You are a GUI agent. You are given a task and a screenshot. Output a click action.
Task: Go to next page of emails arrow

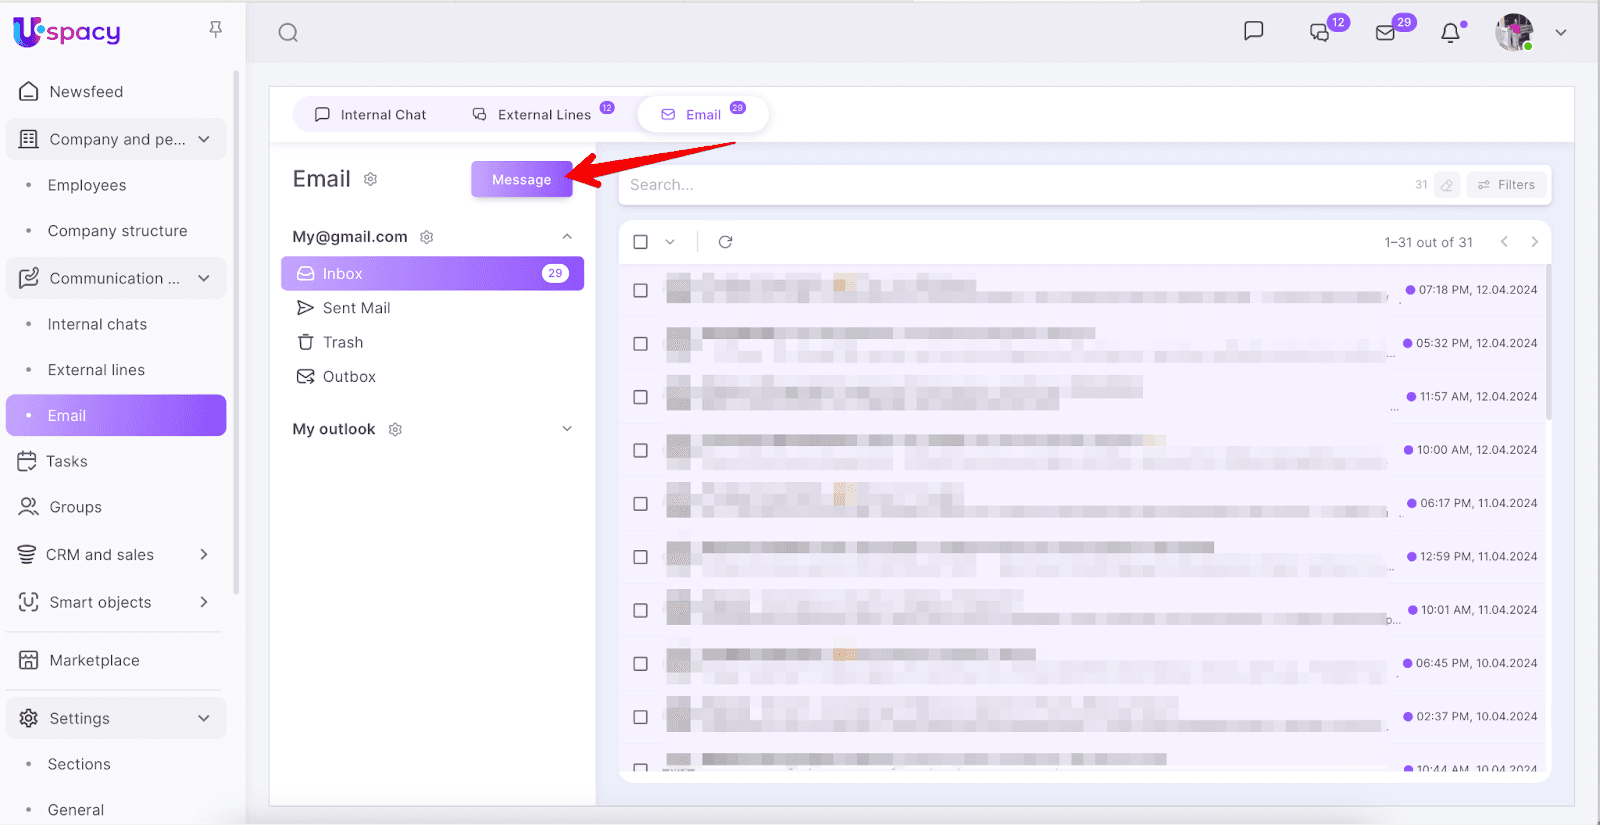click(x=1534, y=242)
